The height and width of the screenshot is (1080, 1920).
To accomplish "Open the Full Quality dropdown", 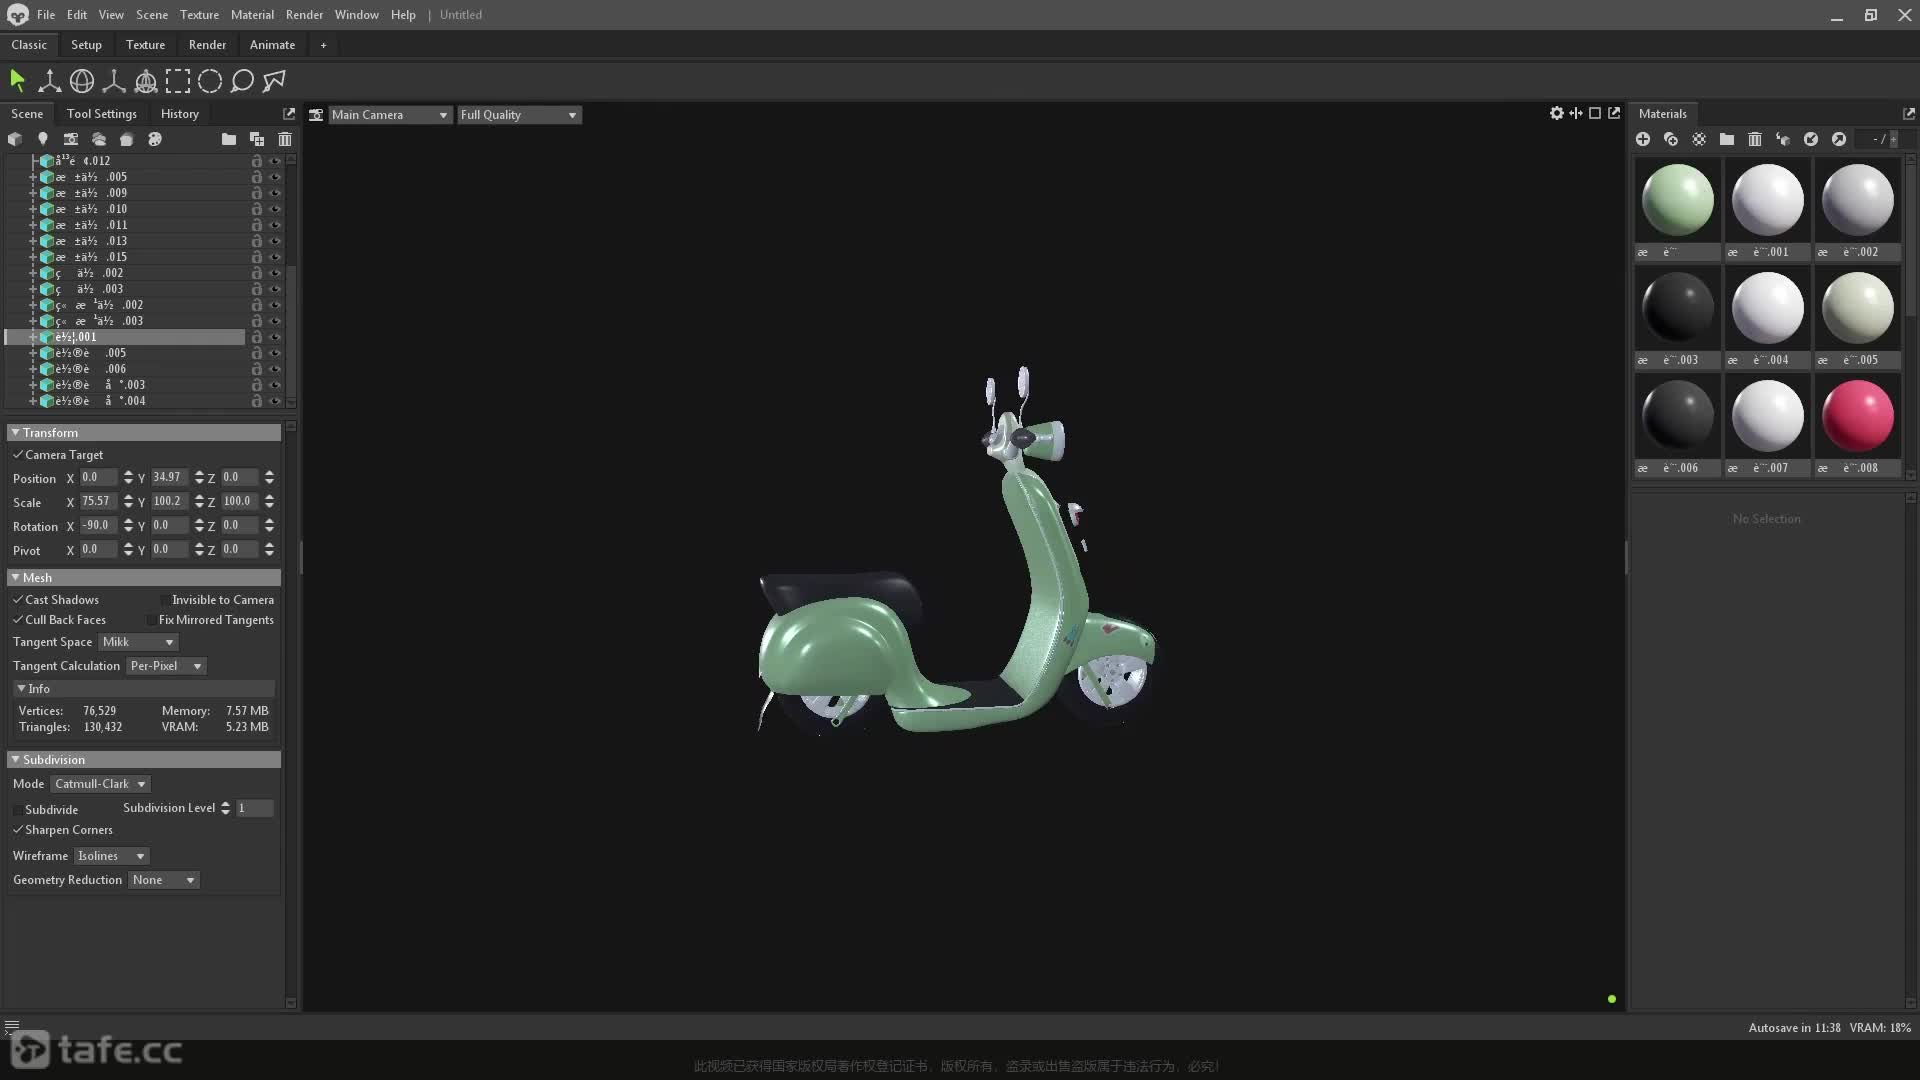I will coord(518,115).
